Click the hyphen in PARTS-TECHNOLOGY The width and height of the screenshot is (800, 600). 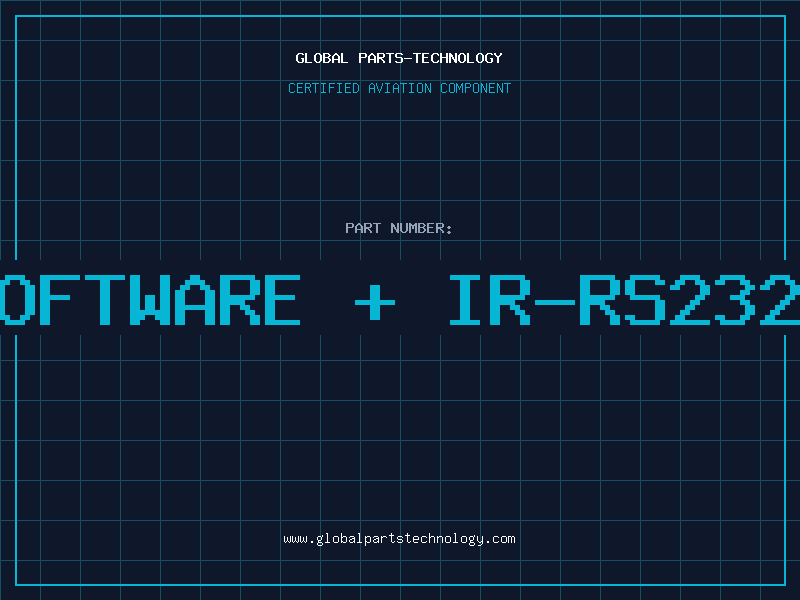[x=407, y=58]
